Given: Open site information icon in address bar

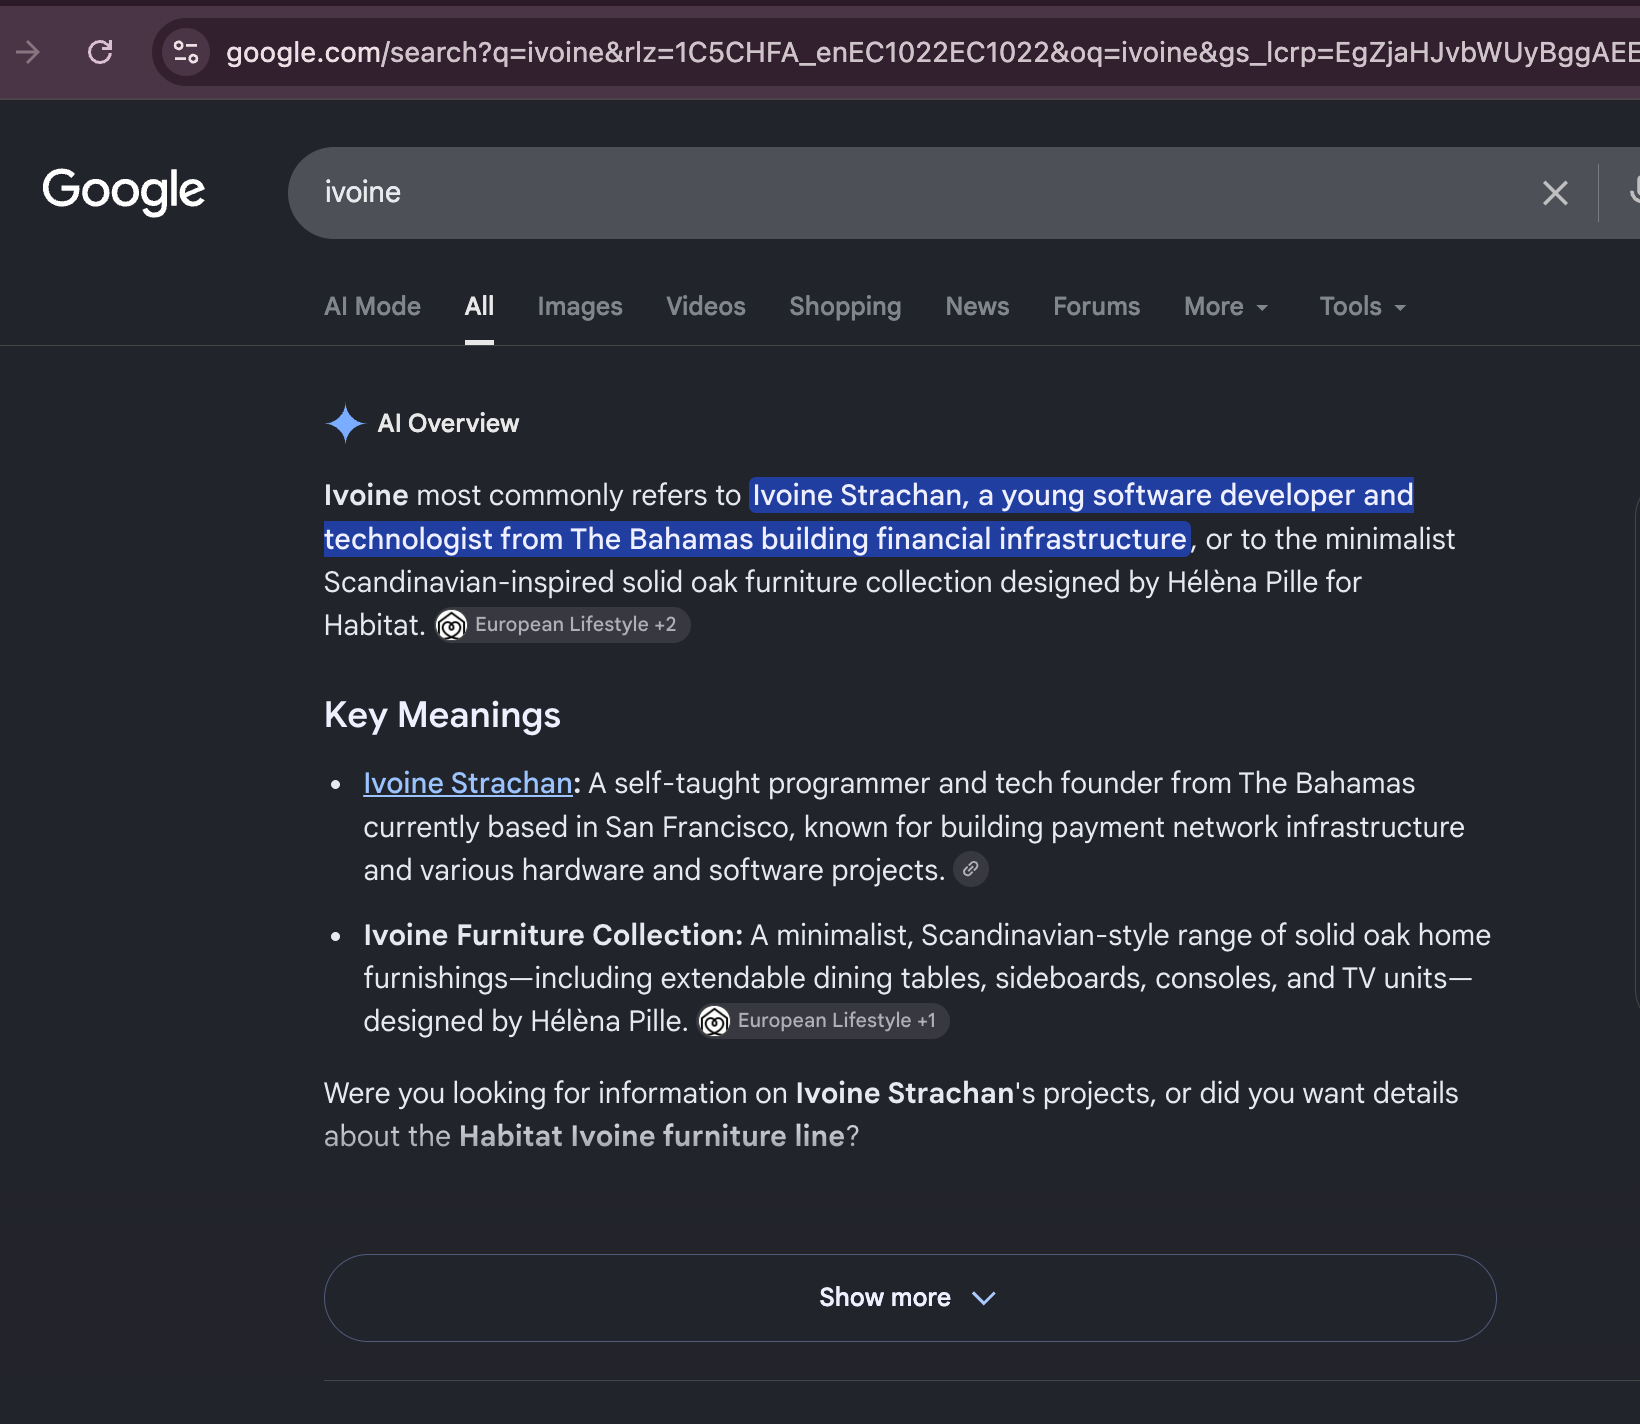Looking at the screenshot, I should click(186, 52).
